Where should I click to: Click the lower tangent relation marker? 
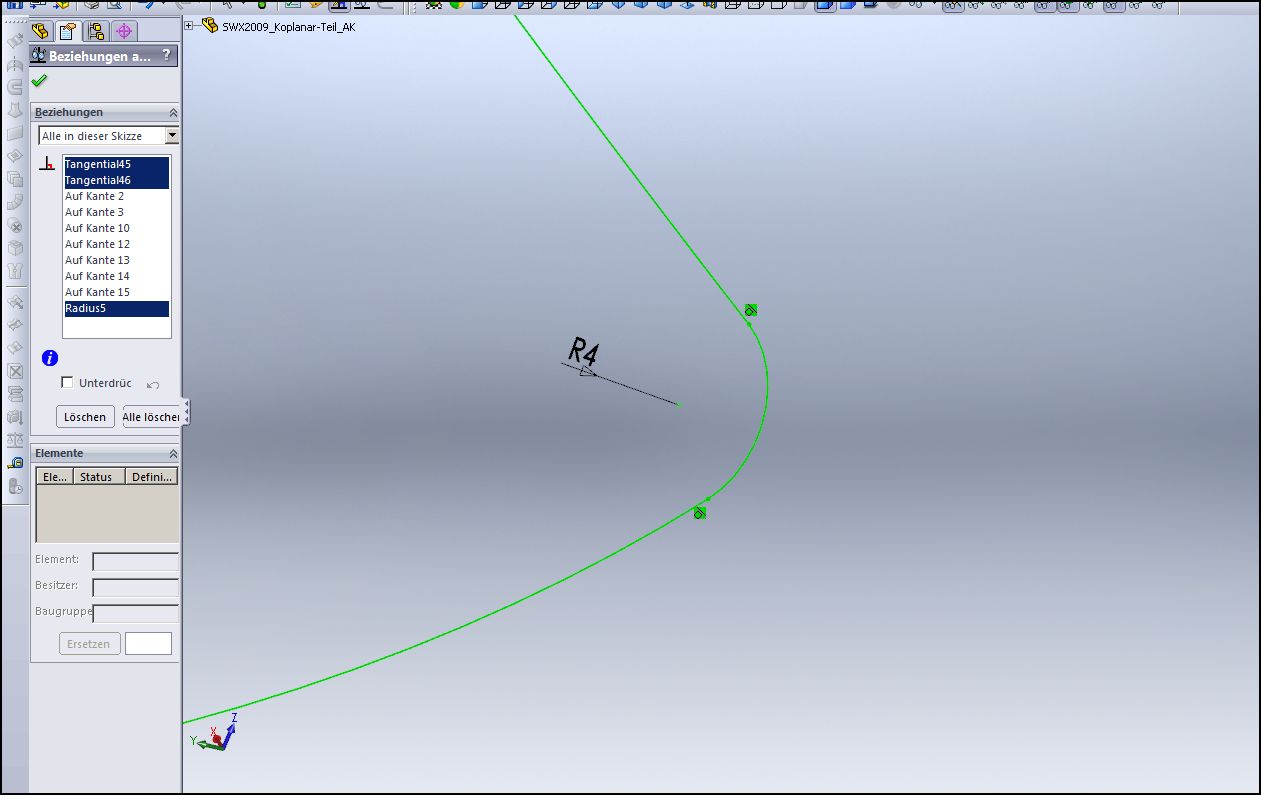pyautogui.click(x=700, y=513)
